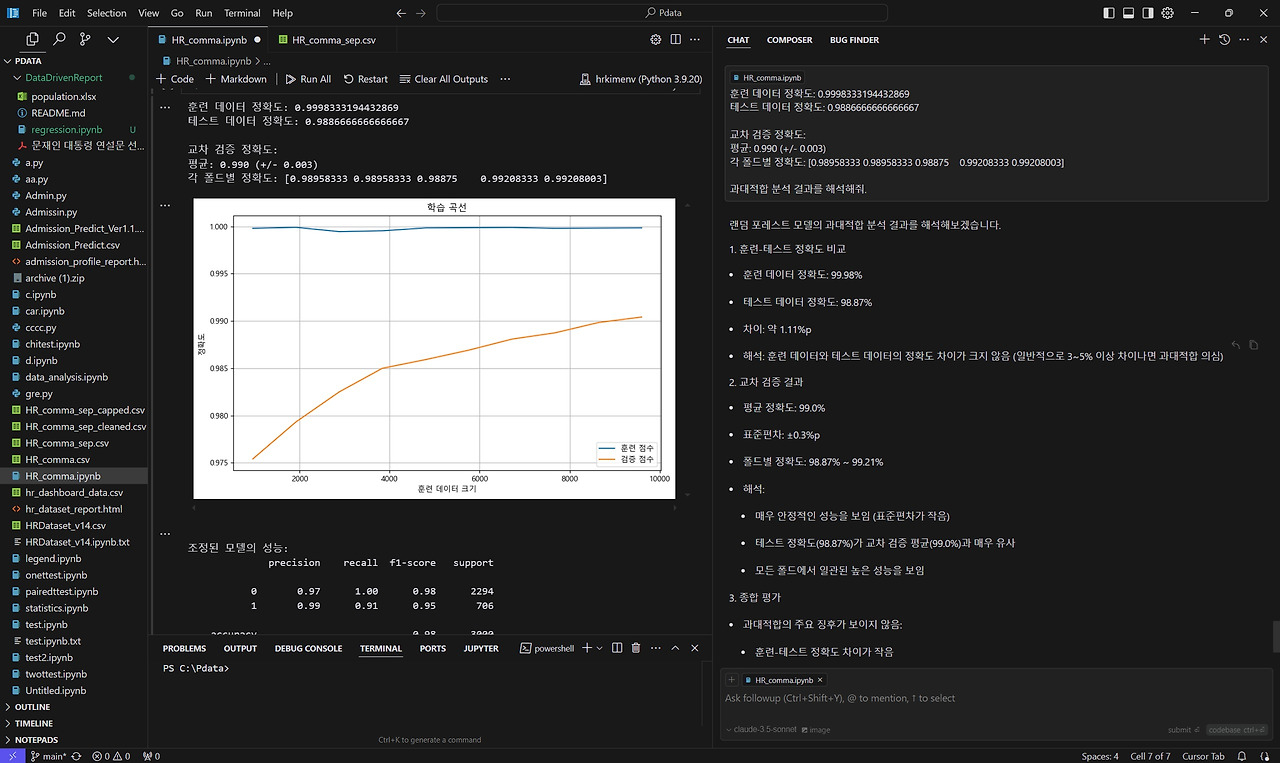Split the terminal pane
This screenshot has width=1280, height=763.
point(617,648)
